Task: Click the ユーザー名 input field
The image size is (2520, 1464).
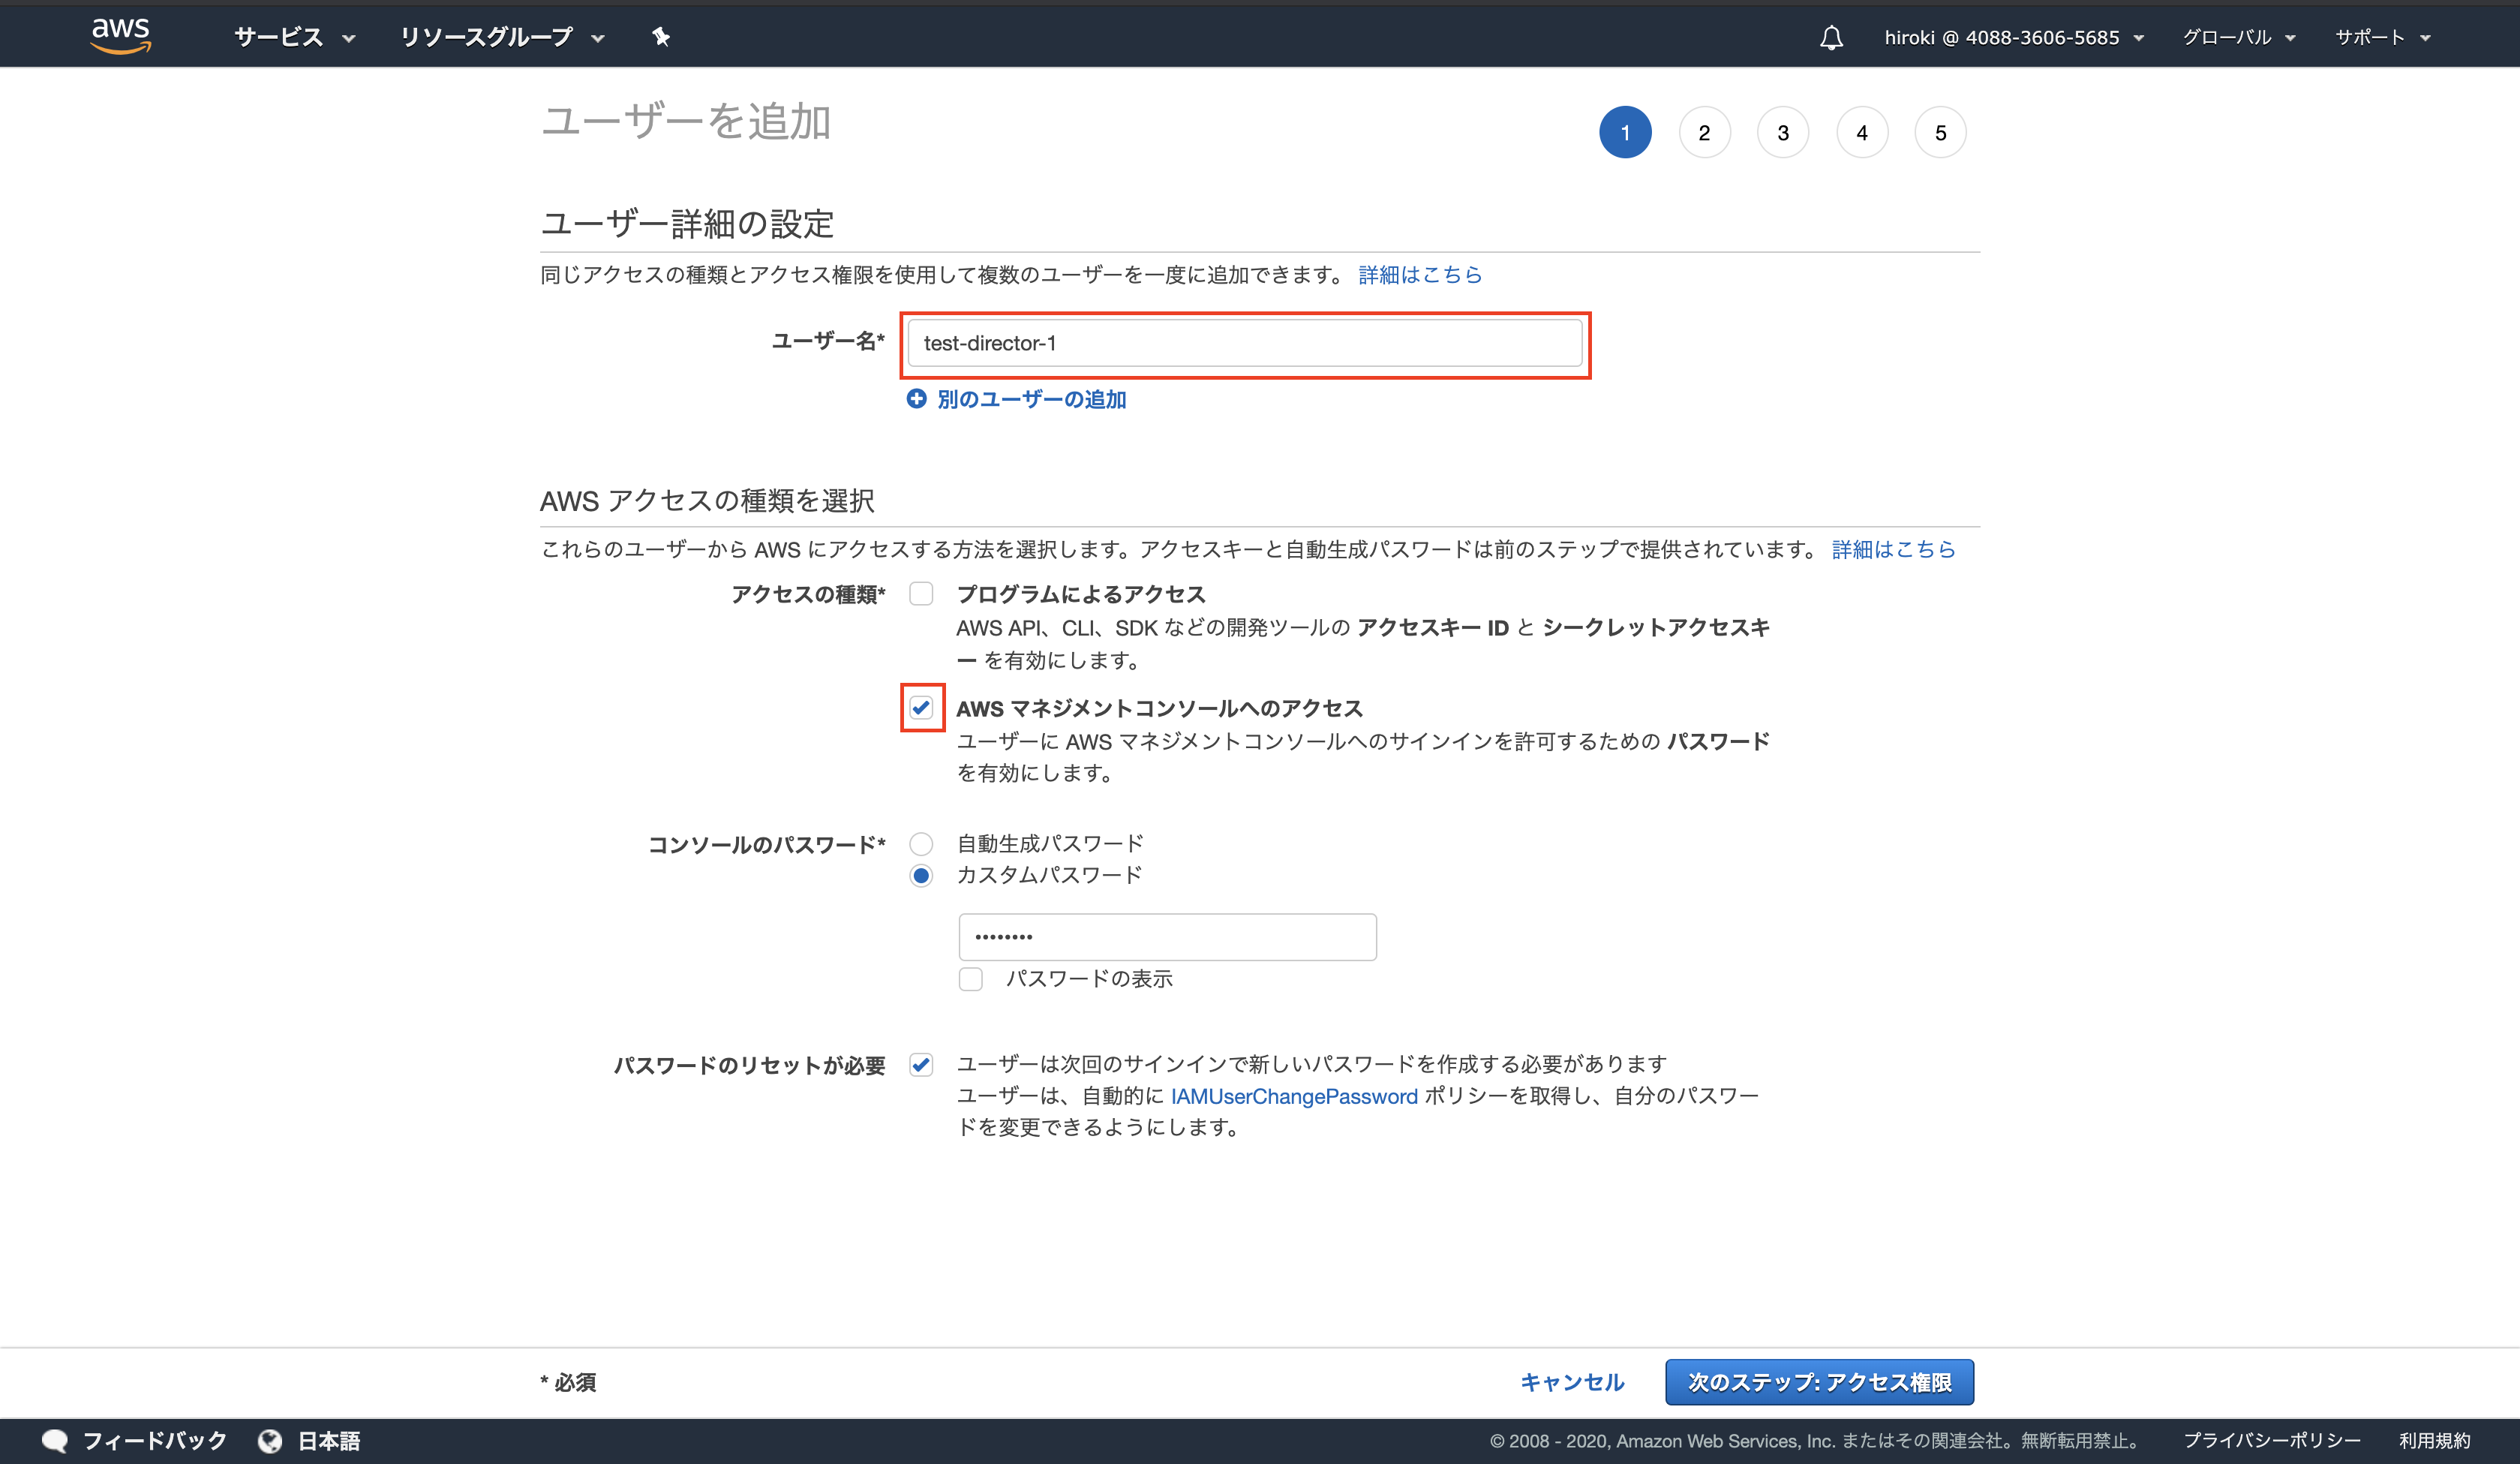Action: tap(1245, 343)
